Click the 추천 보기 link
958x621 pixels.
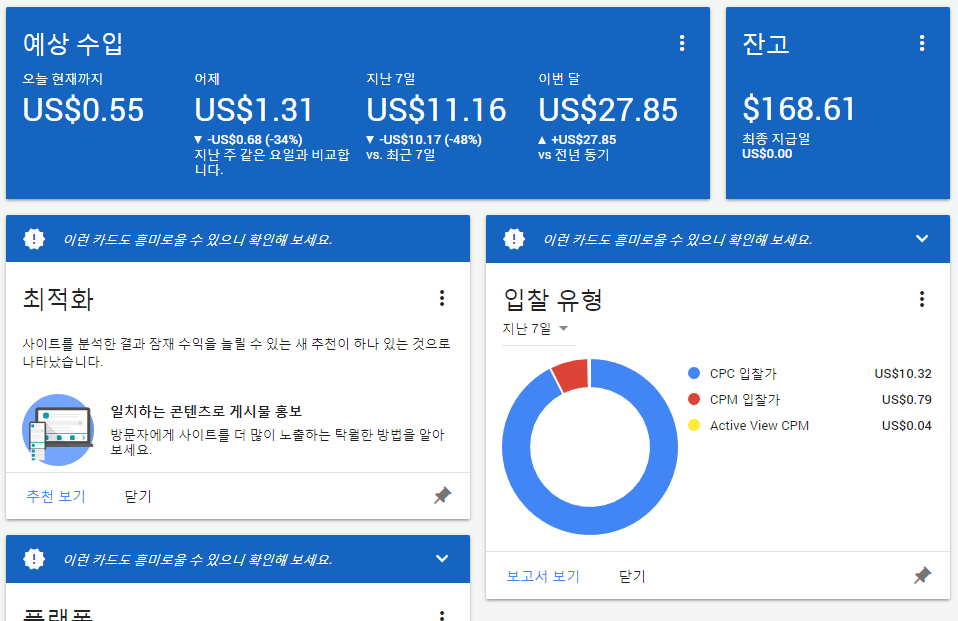tap(56, 496)
